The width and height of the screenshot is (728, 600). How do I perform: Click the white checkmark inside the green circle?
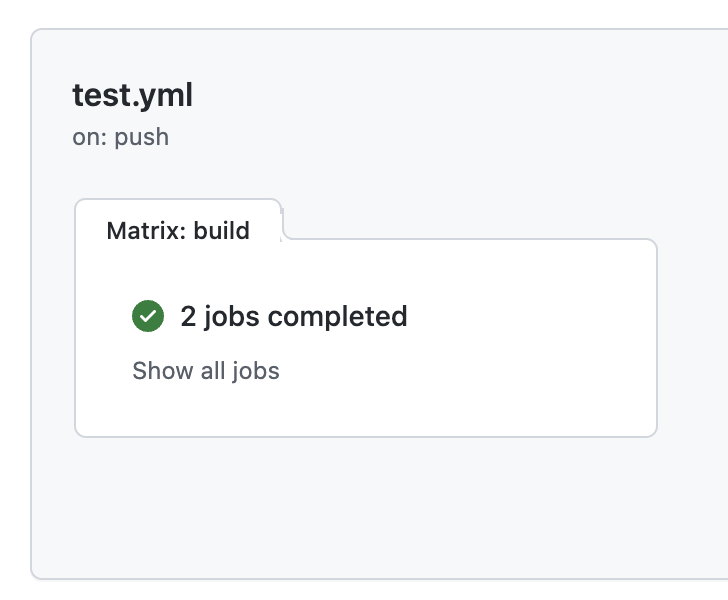tap(148, 316)
